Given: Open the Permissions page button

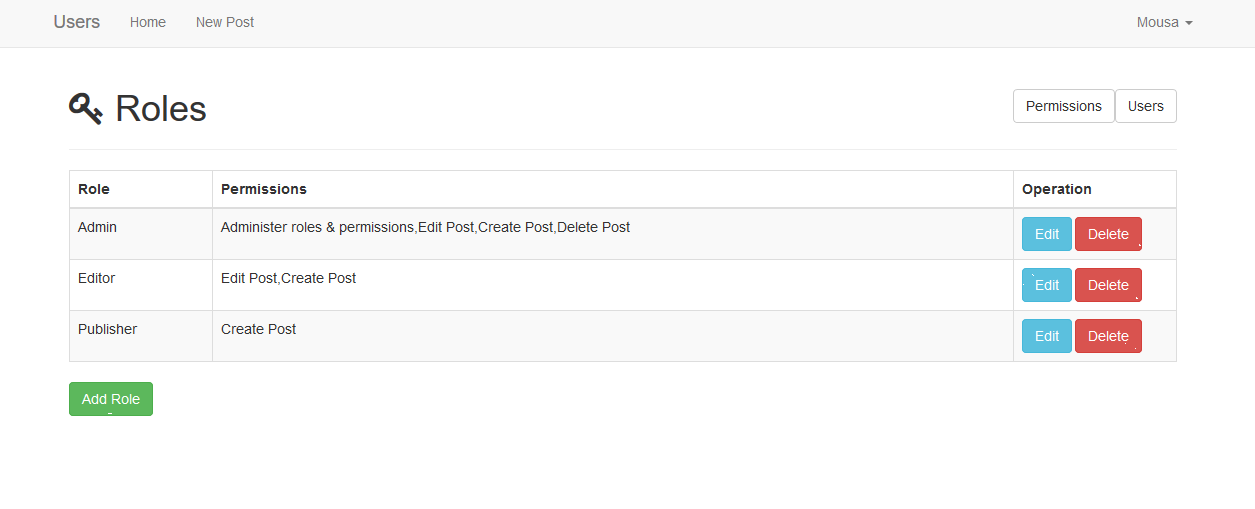Looking at the screenshot, I should (x=1063, y=106).
